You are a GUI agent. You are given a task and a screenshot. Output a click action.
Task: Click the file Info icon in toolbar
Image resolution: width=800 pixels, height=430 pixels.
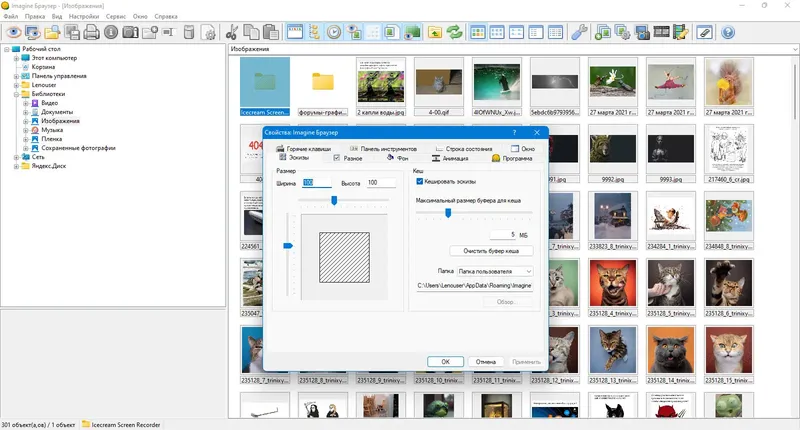(111, 32)
